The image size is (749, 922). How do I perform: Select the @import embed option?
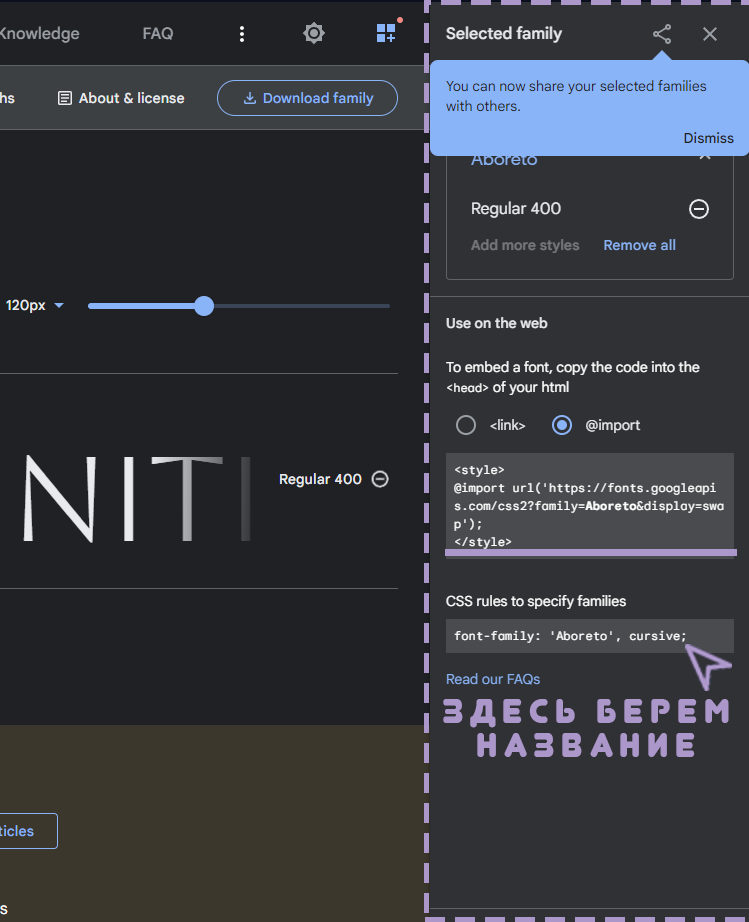click(x=562, y=425)
